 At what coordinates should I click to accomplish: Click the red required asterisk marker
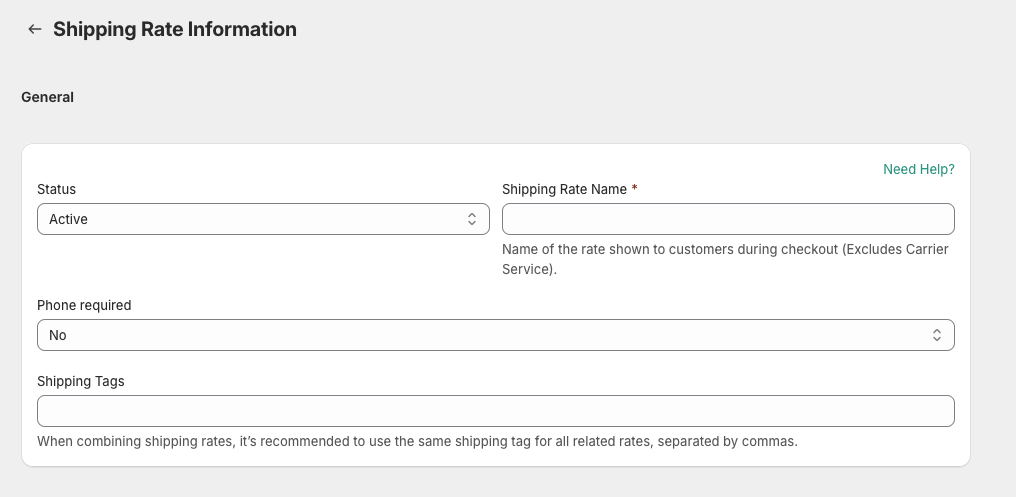tap(634, 189)
